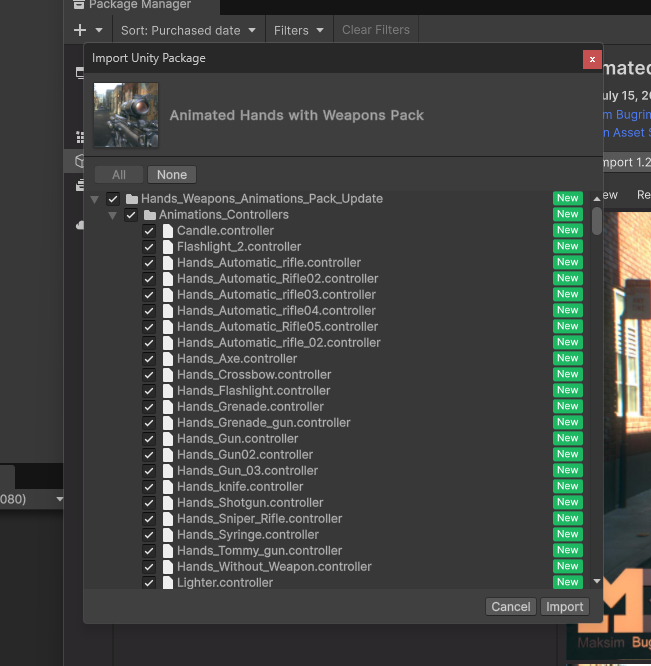Uncheck Hands_Crossbow.controller checkbox
Image resolution: width=651 pixels, height=666 pixels.
click(x=149, y=375)
